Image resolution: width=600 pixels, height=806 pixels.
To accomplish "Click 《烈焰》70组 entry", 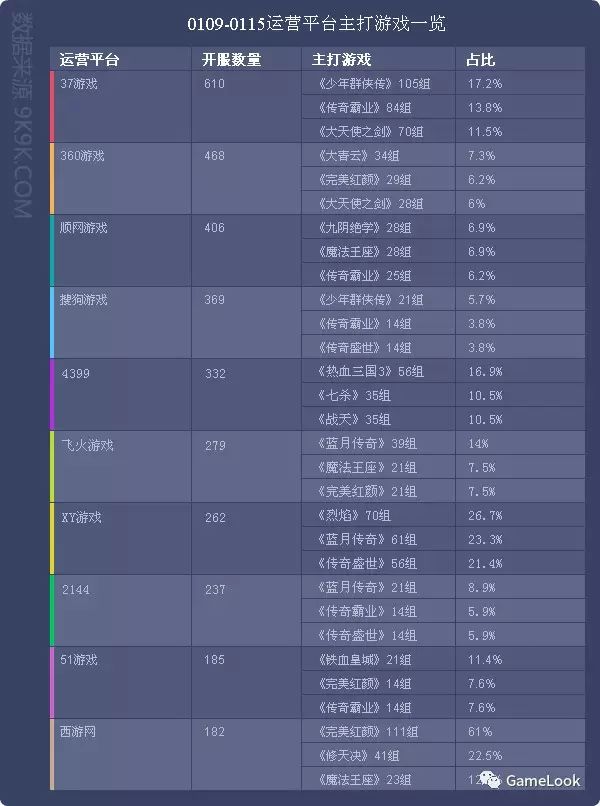I will click(354, 515).
